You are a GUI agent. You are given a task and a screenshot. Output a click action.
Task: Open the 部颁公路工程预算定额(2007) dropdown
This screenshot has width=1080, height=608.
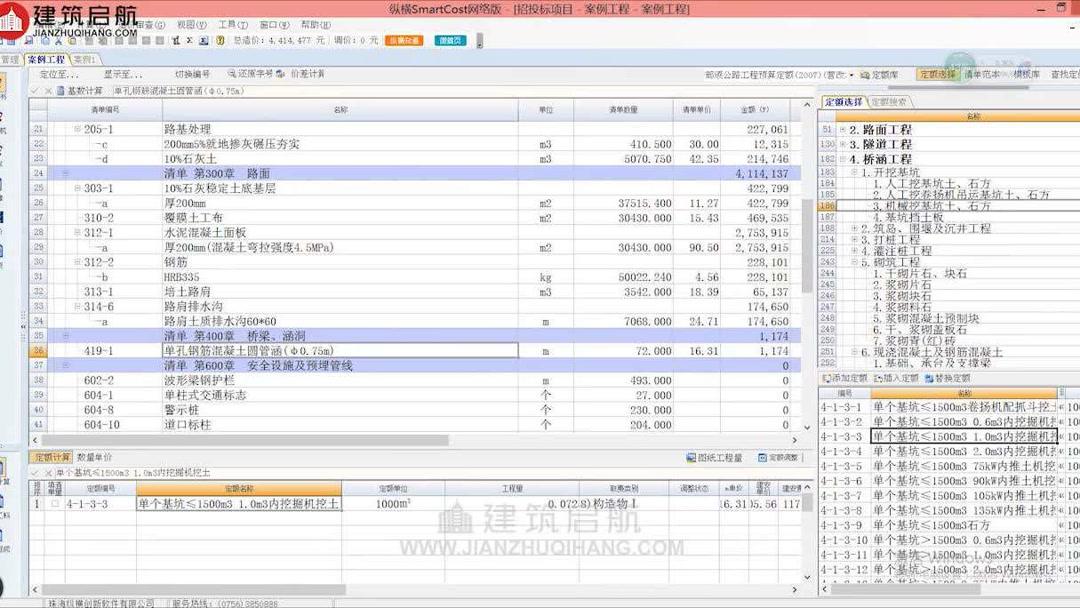[x=852, y=75]
